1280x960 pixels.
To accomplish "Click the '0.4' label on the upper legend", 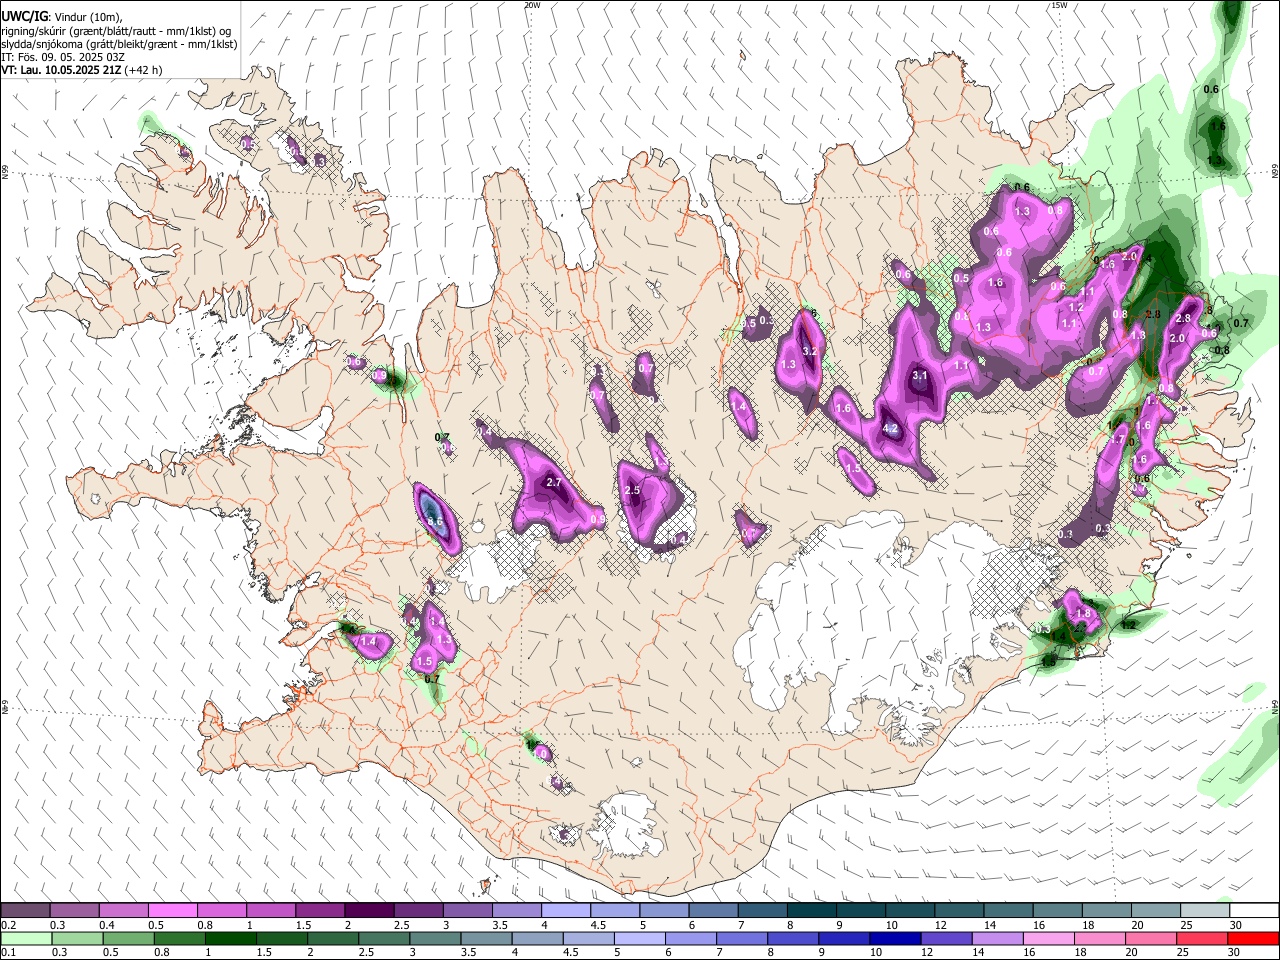I will [x=106, y=926].
